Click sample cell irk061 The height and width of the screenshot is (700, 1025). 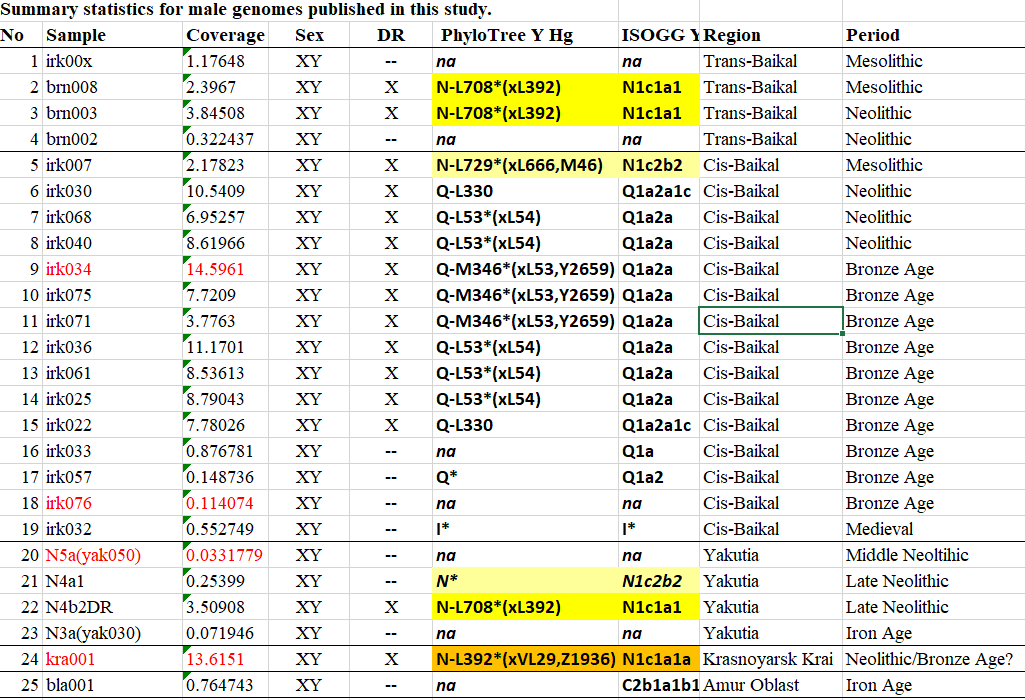[x=112, y=373]
